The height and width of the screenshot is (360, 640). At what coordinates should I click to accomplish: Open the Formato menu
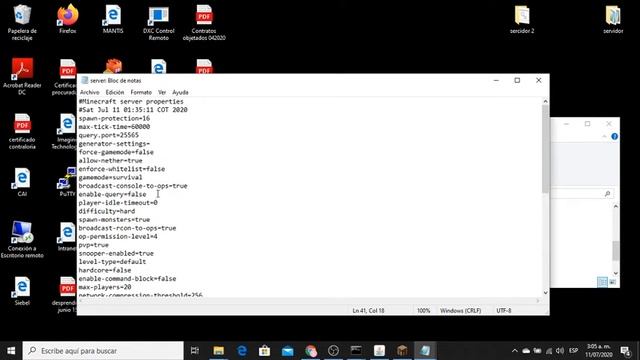point(141,92)
